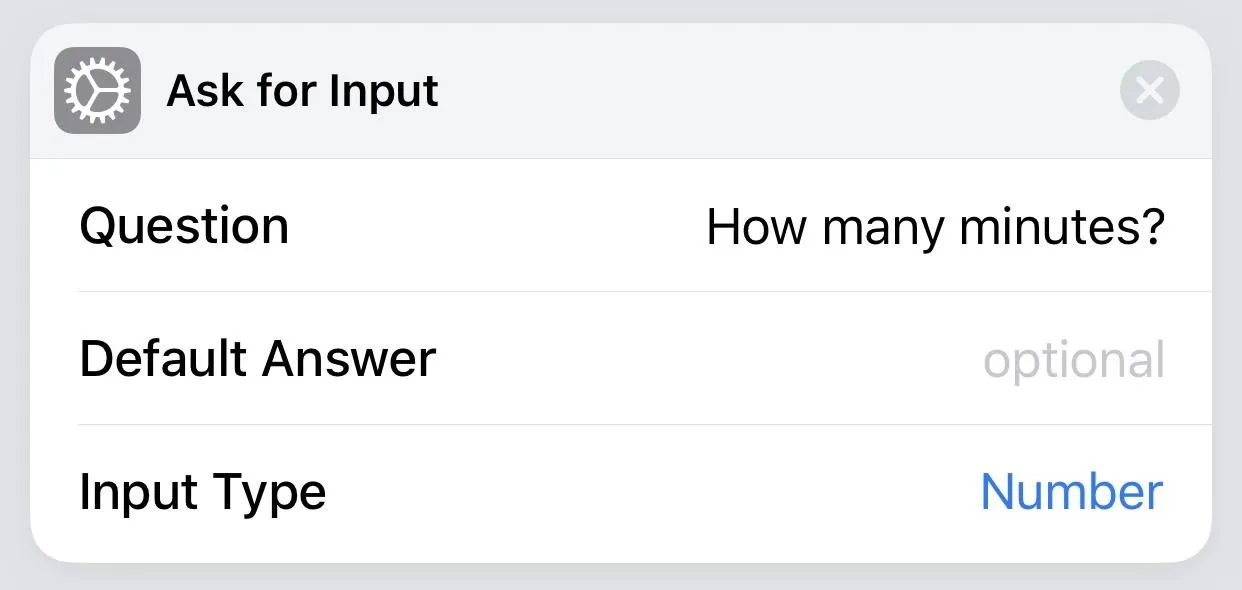Tap the "Input Type" row label
1242x590 pixels.
[x=202, y=493]
